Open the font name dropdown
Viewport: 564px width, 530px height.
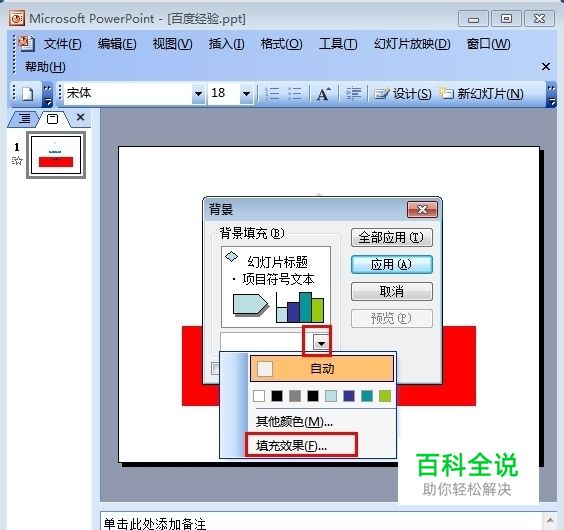(198, 94)
